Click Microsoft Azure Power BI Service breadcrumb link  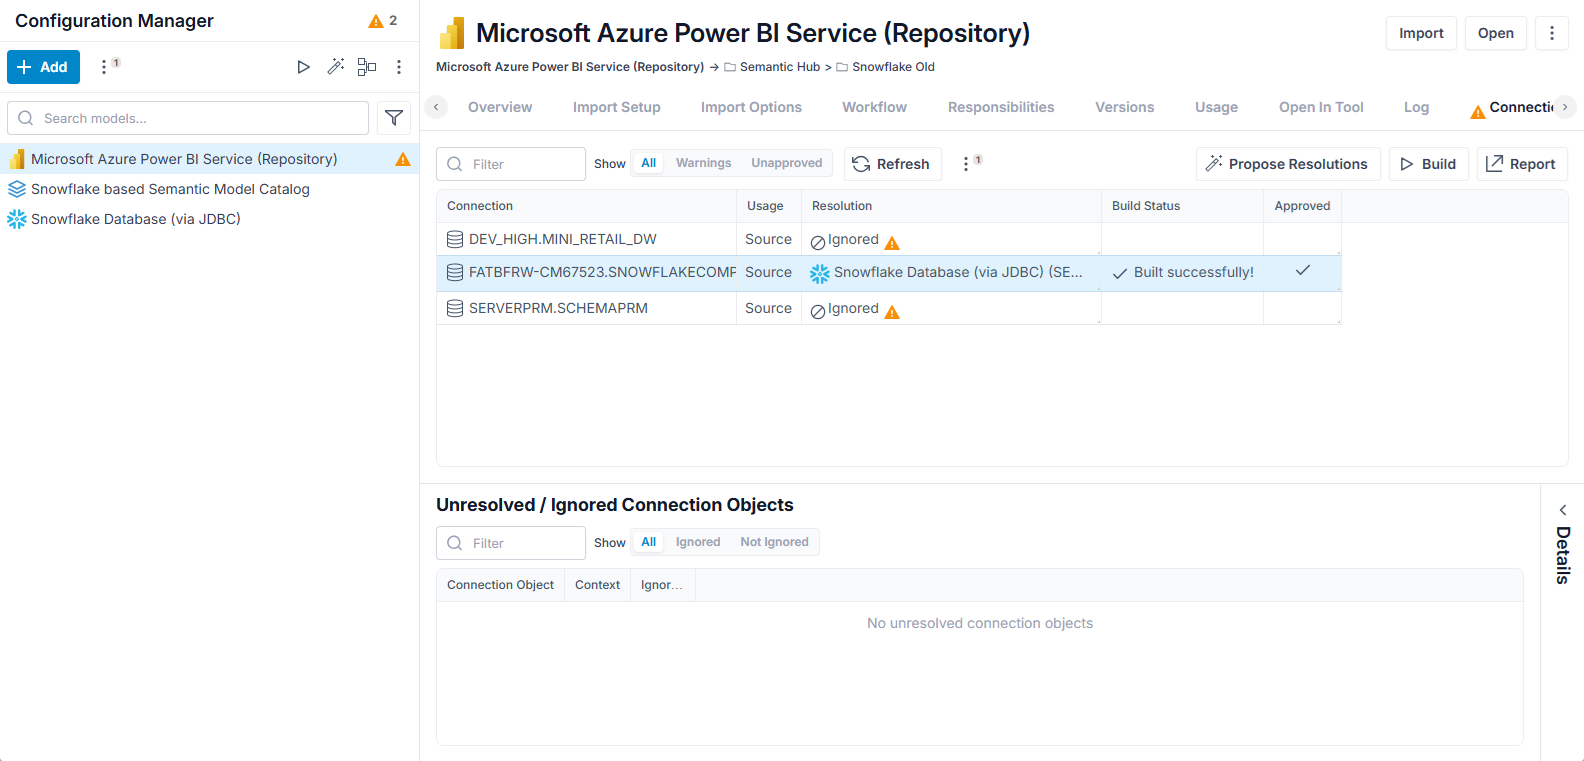[x=570, y=67]
